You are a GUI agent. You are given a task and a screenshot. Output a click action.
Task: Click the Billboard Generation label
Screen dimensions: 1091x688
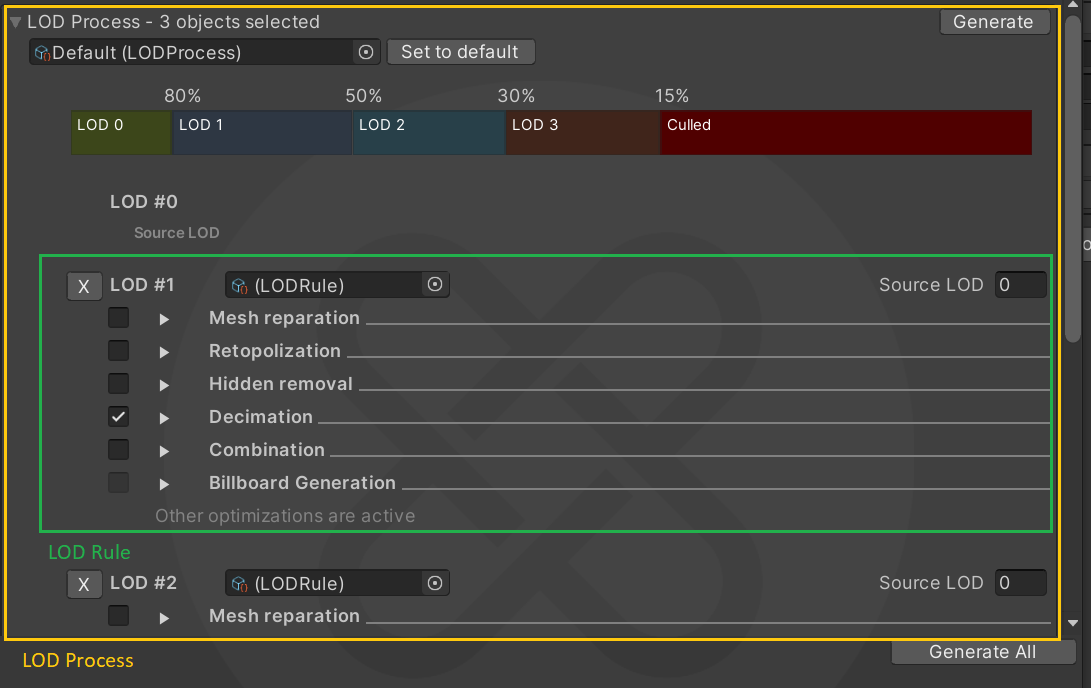point(303,483)
